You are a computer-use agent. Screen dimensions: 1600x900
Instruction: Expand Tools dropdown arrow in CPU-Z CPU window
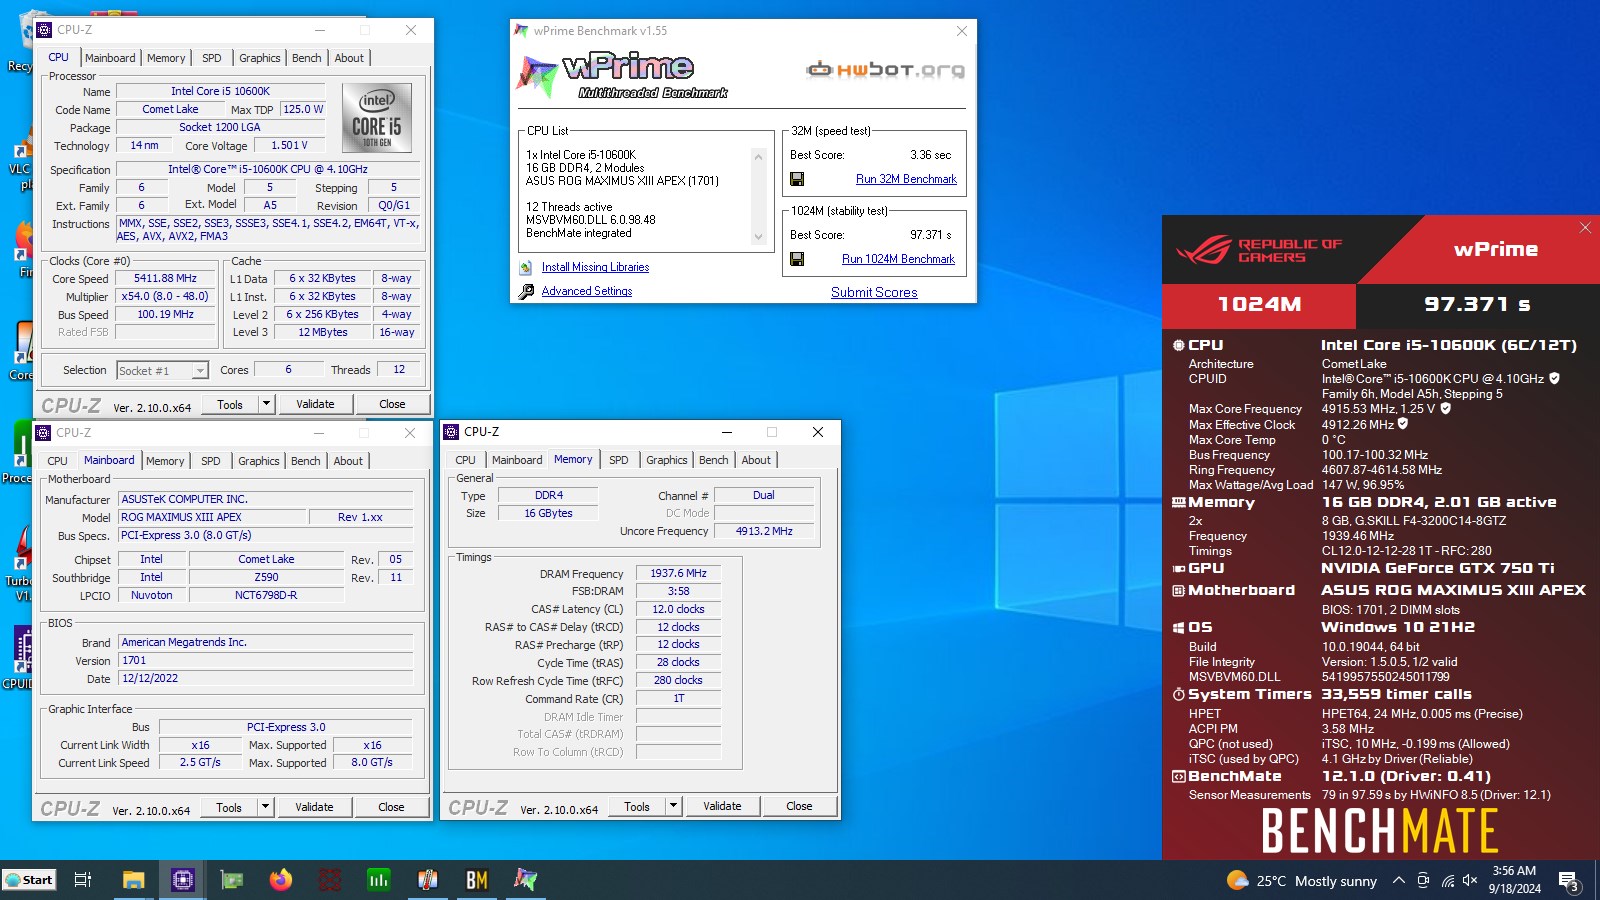coord(266,404)
